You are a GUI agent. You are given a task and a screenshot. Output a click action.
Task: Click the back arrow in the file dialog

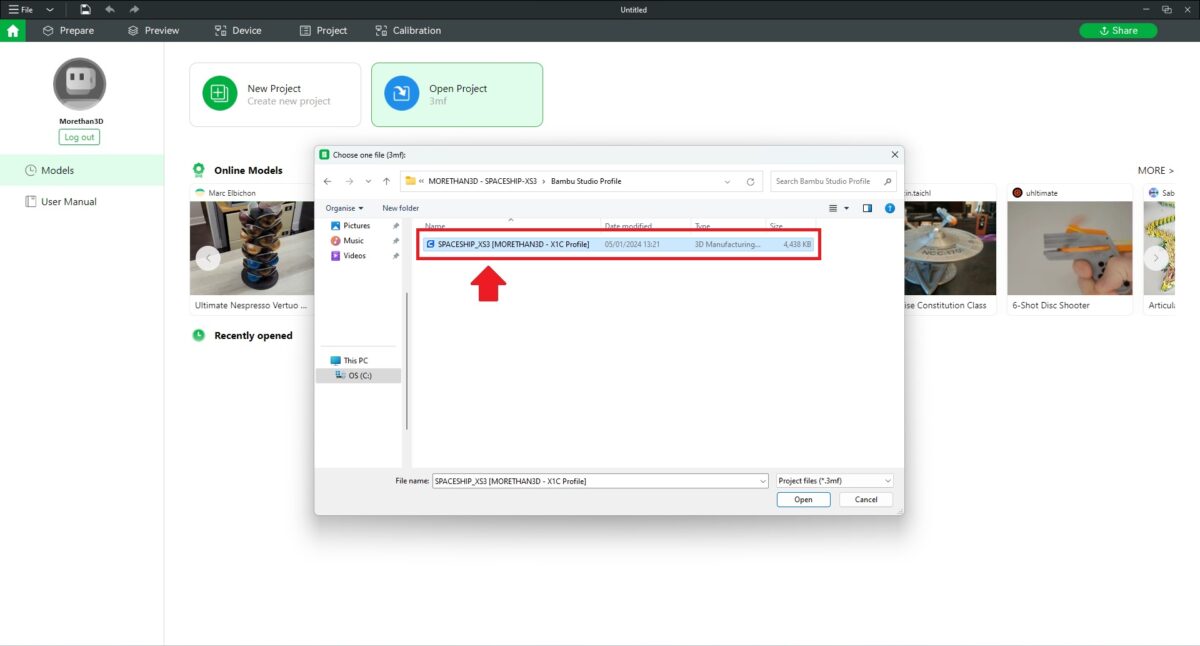pyautogui.click(x=327, y=181)
